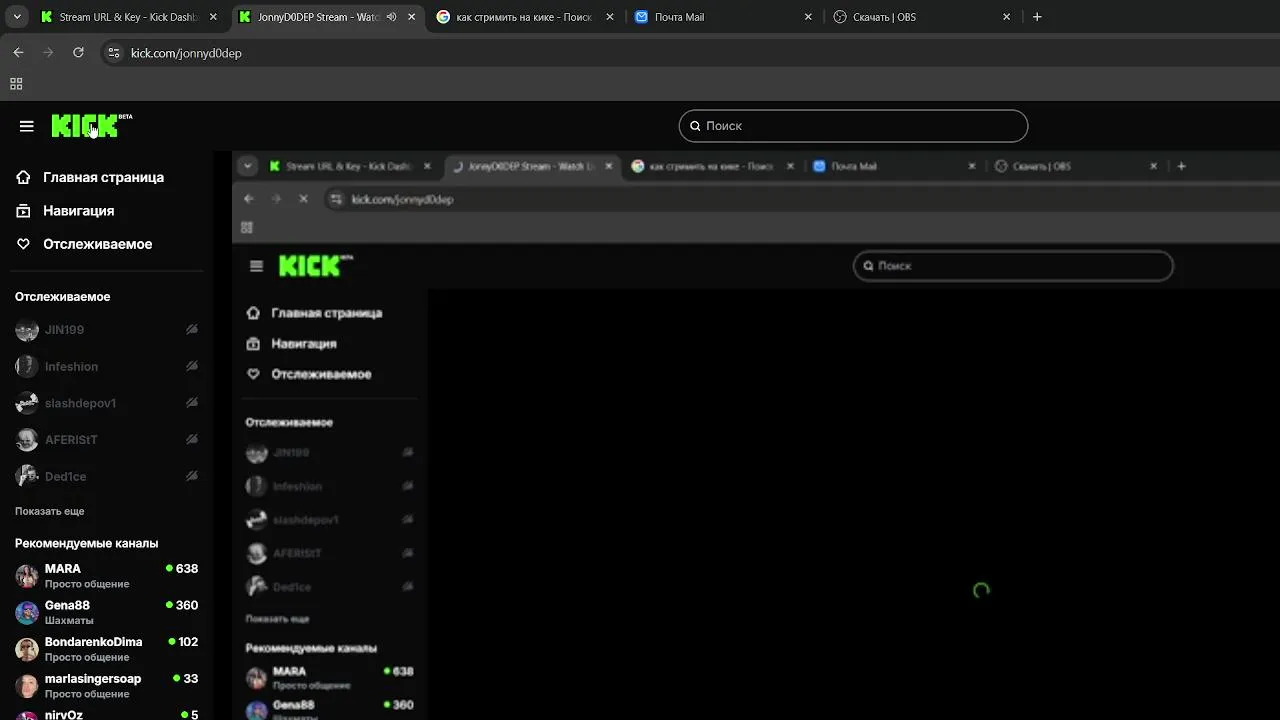Open the Kick hamburger menu
This screenshot has height=720, width=1280.
[x=27, y=126]
